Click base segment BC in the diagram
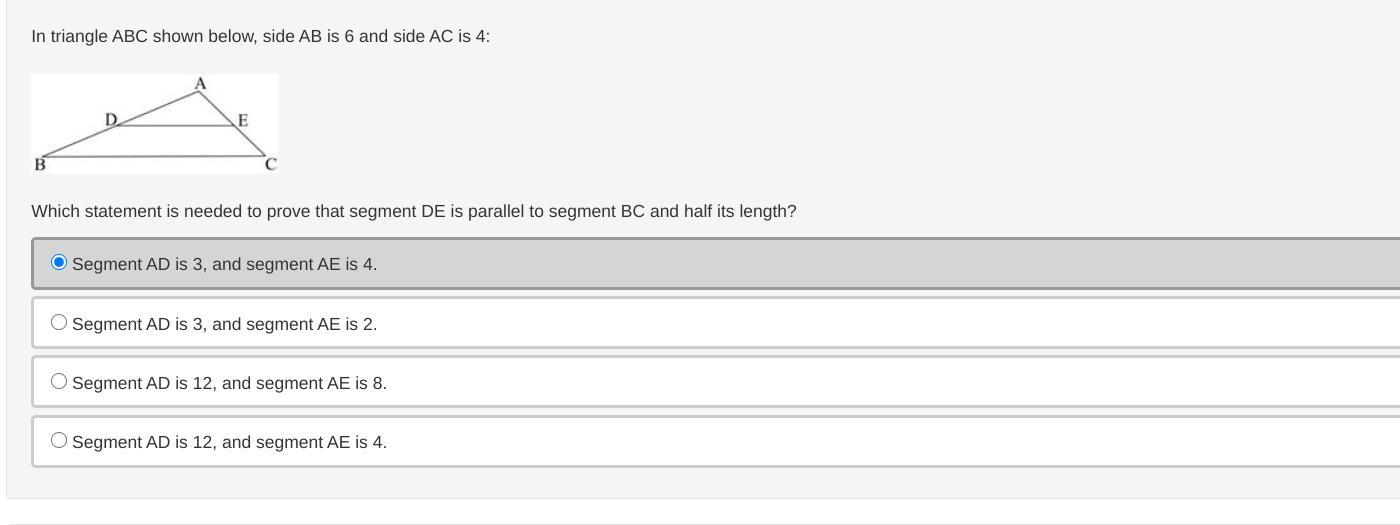1400x525 pixels. click(x=155, y=156)
